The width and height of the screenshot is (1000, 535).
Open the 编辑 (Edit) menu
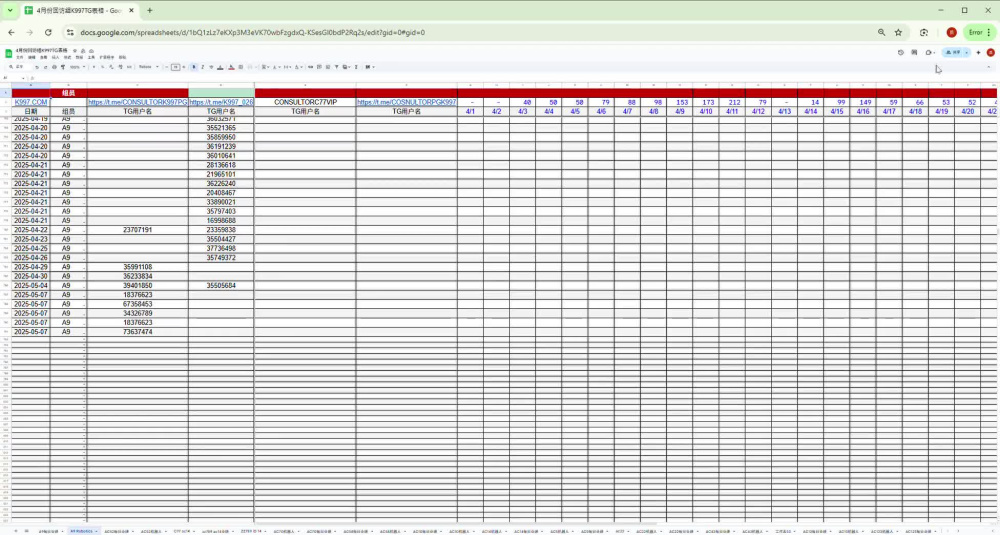click(x=32, y=57)
